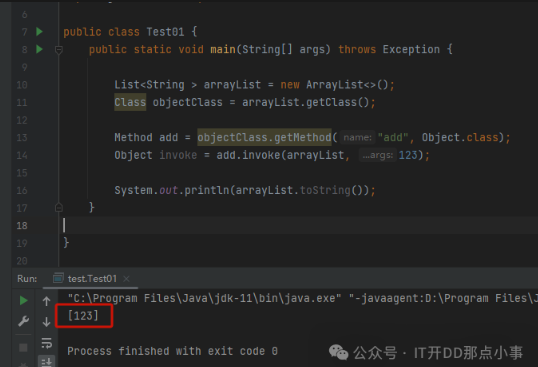
Task: Click 'println' on line 16
Action: tap(207, 190)
